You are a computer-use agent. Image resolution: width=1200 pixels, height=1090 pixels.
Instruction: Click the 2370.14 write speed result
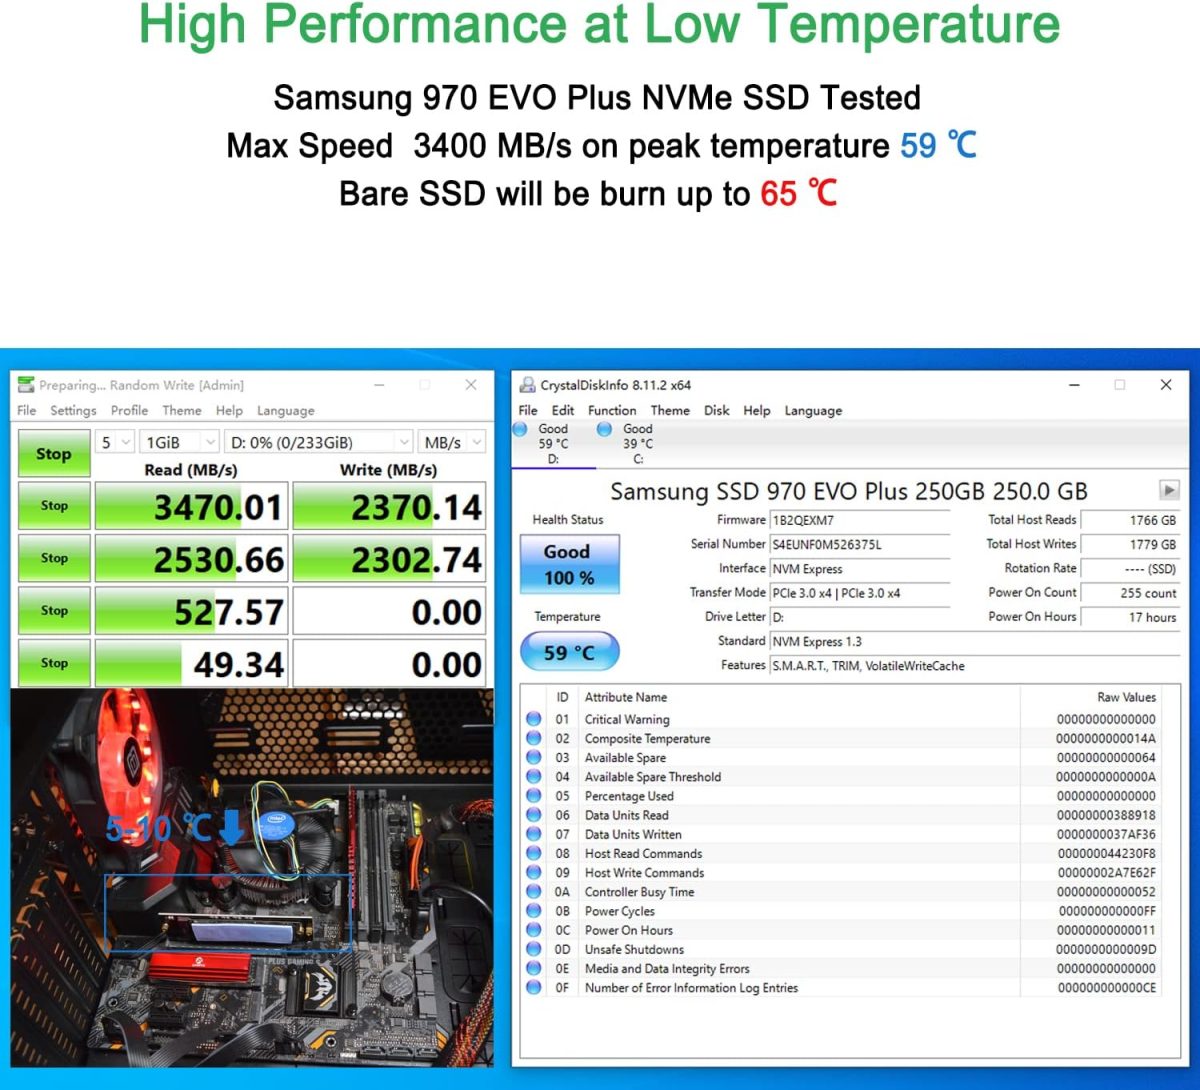(389, 507)
